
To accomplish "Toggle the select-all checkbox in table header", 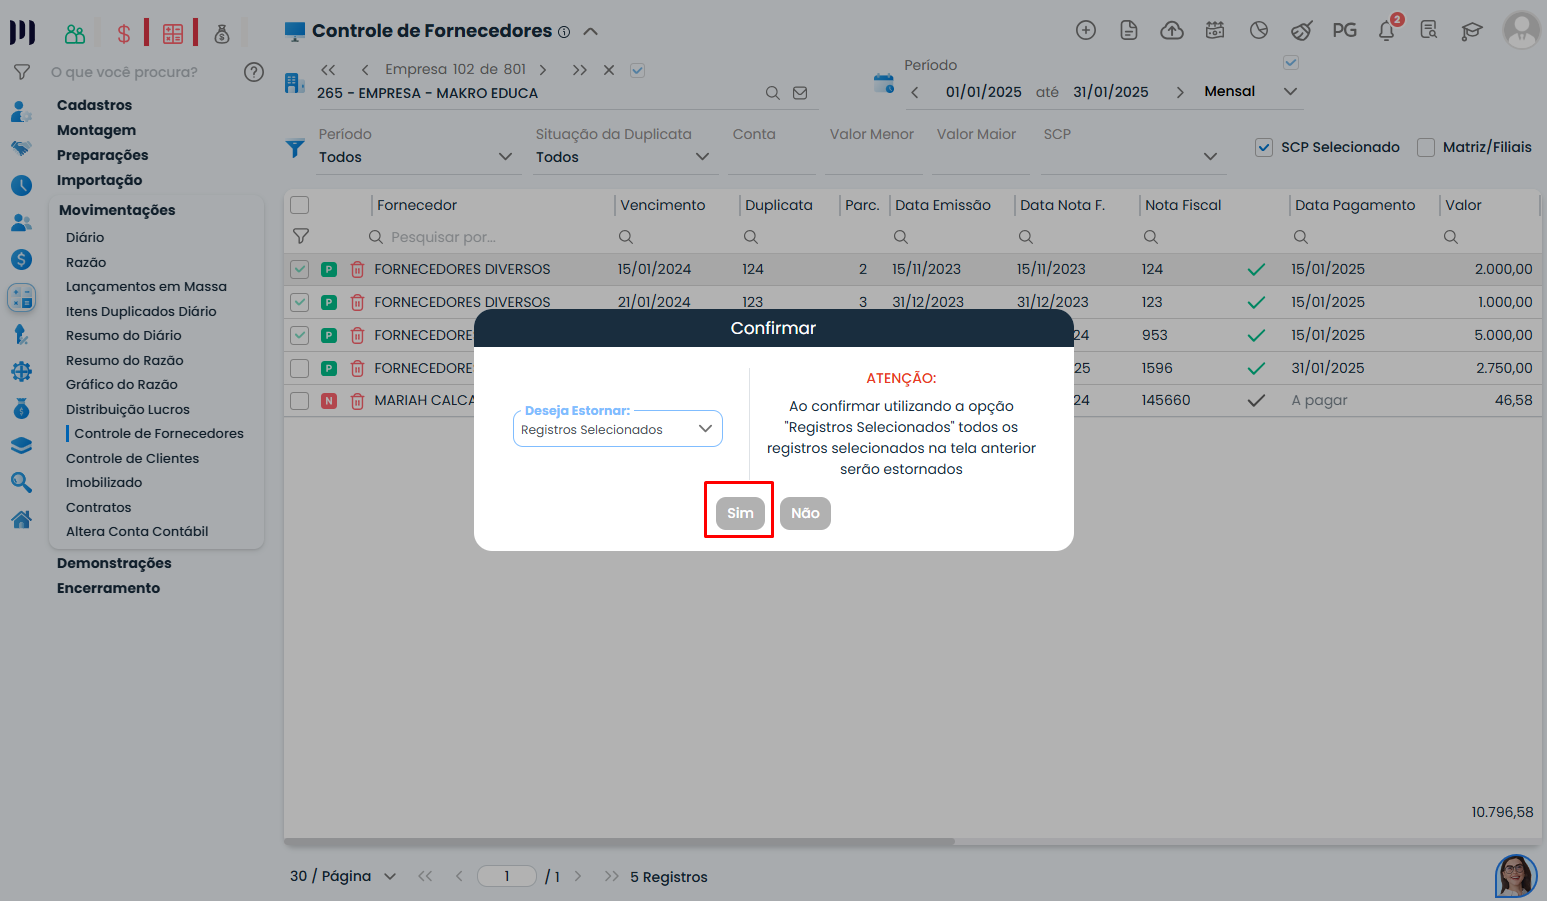I will 300,205.
